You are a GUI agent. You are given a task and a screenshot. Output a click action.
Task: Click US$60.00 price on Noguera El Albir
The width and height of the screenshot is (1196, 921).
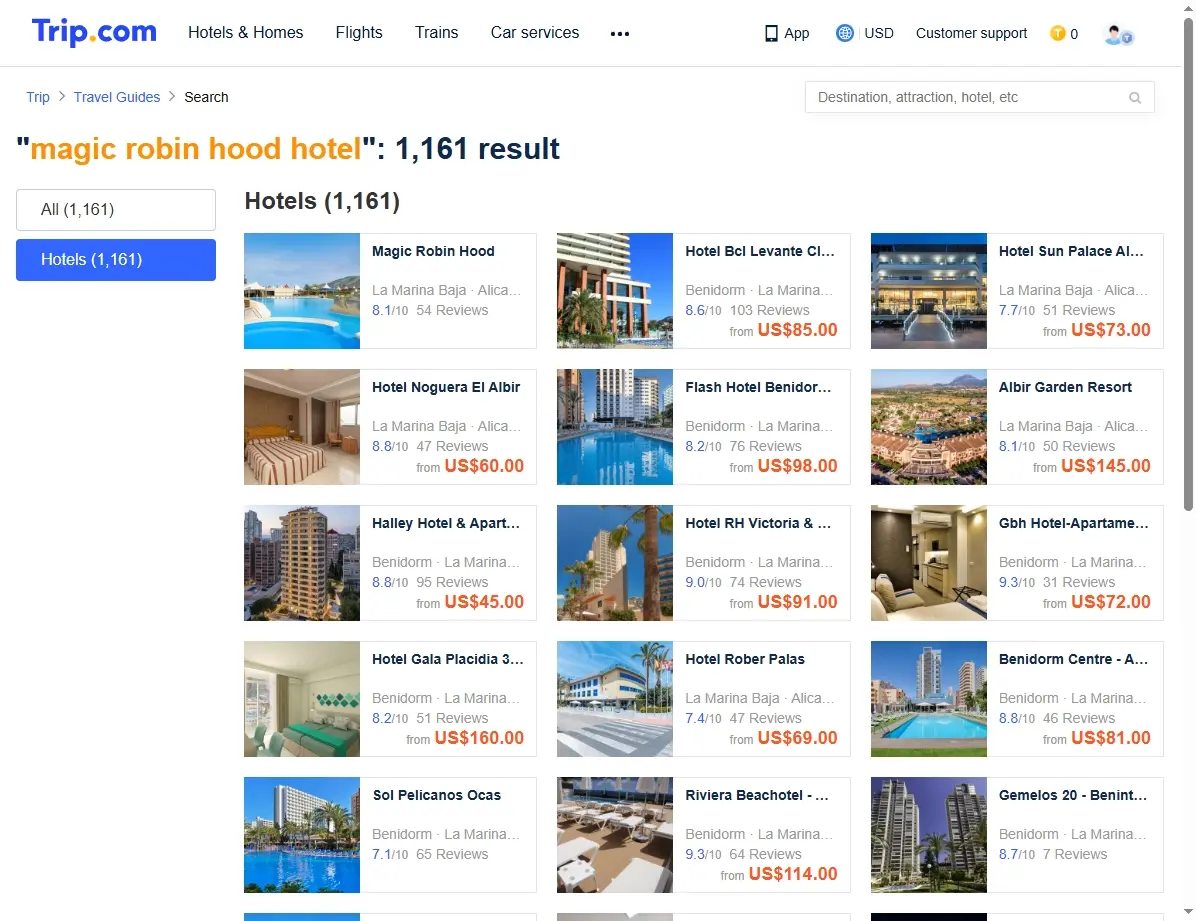pyautogui.click(x=484, y=465)
